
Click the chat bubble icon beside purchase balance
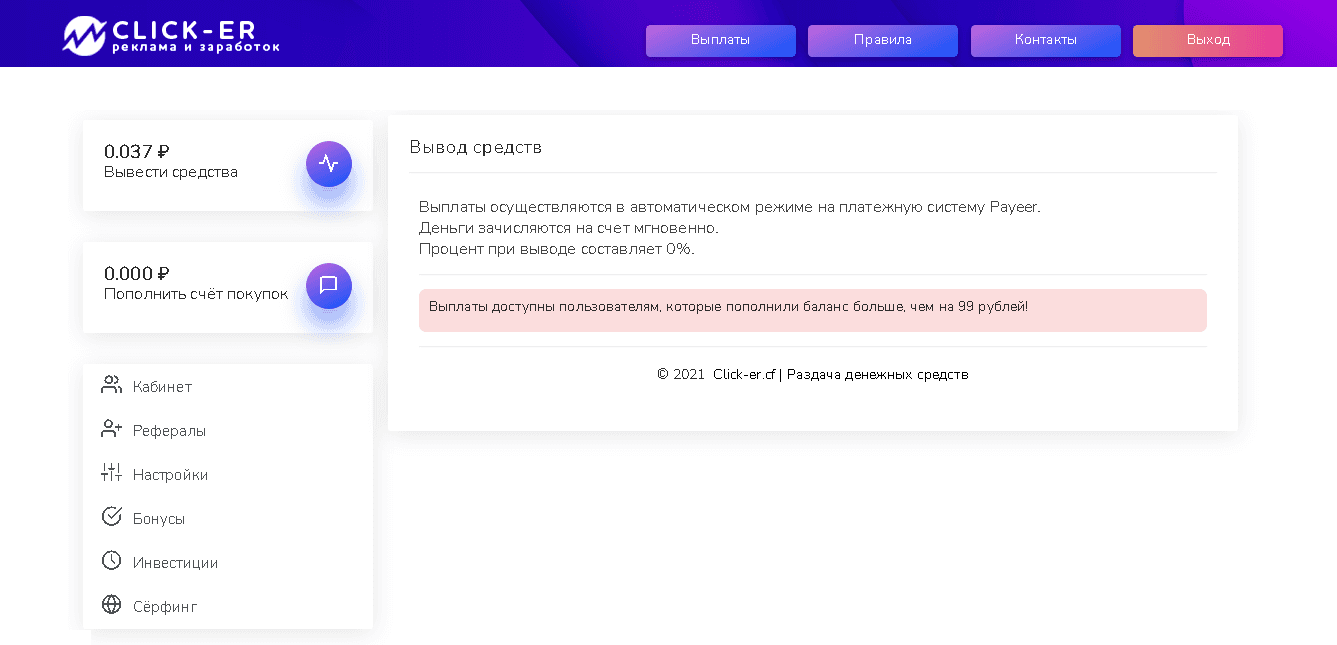(328, 286)
